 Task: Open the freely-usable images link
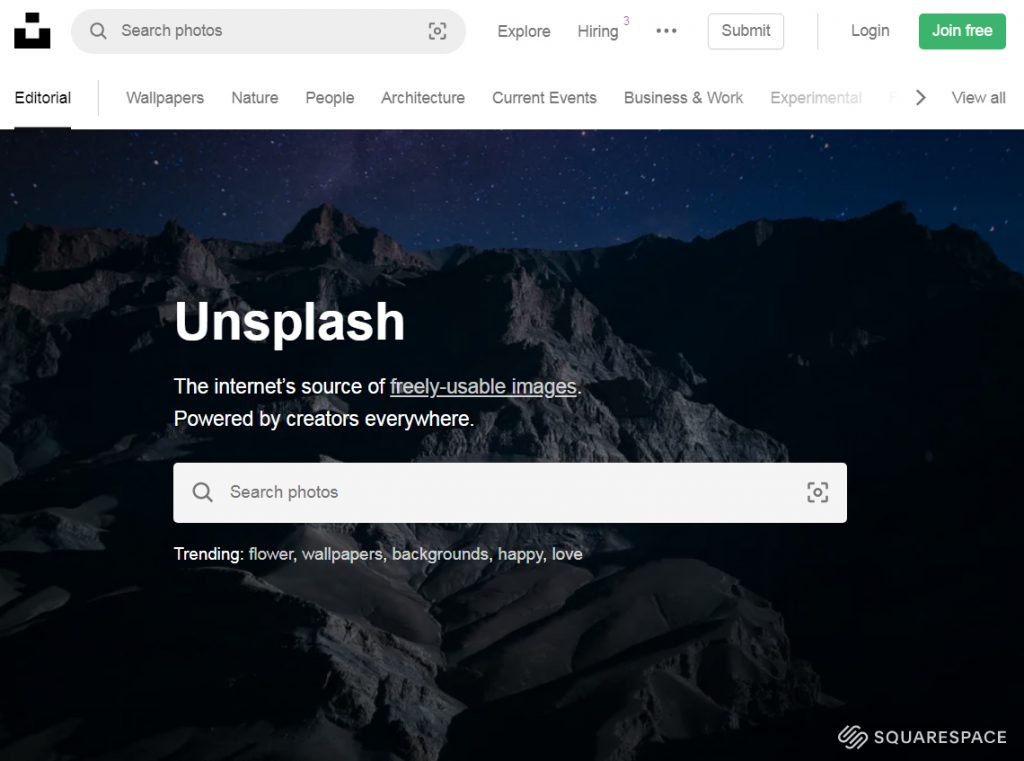[x=483, y=387]
